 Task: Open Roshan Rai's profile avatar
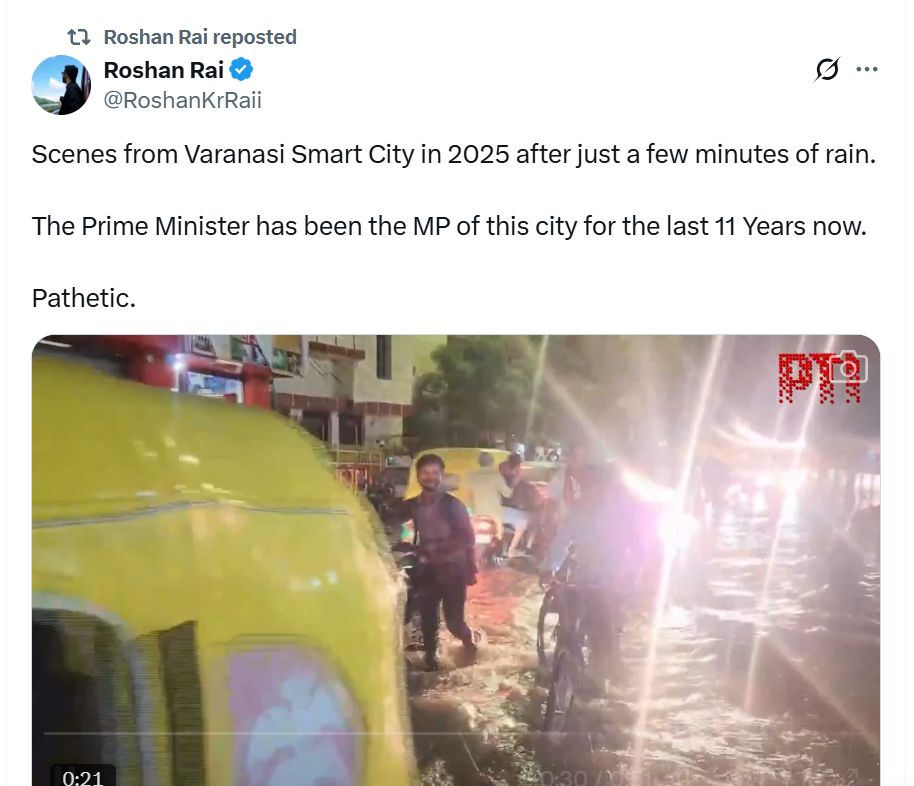click(61, 85)
